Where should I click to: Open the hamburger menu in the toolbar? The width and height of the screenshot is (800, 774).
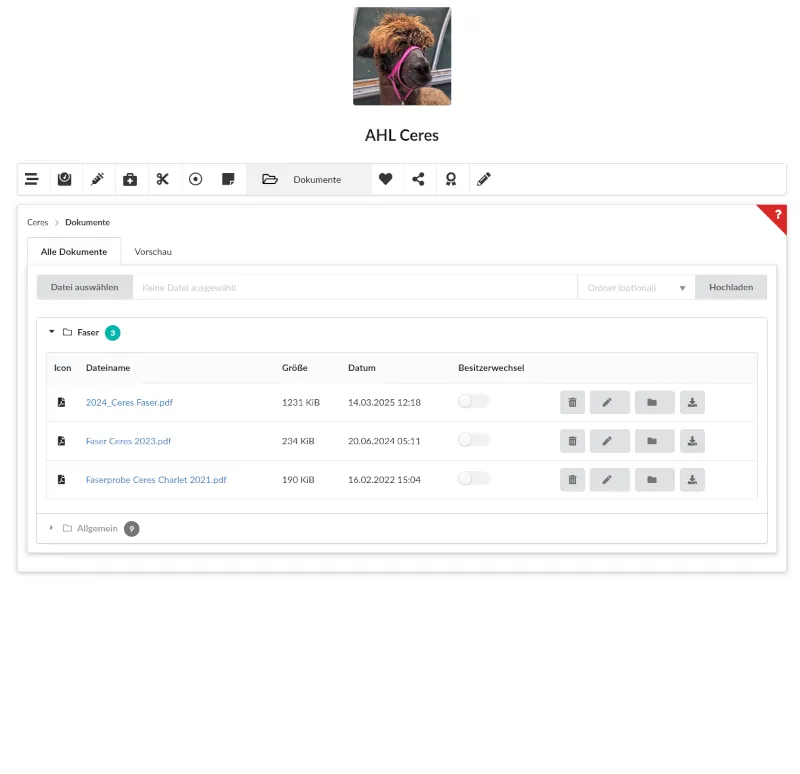(x=32, y=180)
